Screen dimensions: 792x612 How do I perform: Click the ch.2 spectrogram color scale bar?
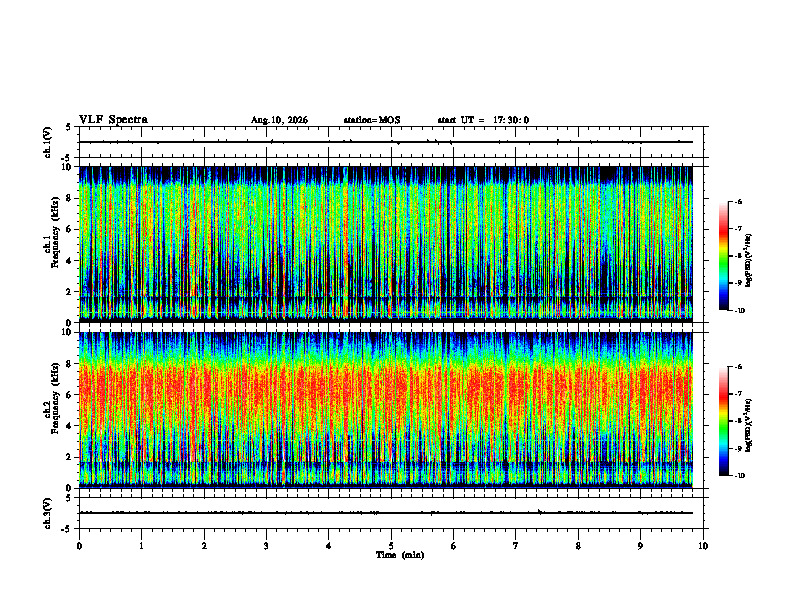tap(723, 421)
